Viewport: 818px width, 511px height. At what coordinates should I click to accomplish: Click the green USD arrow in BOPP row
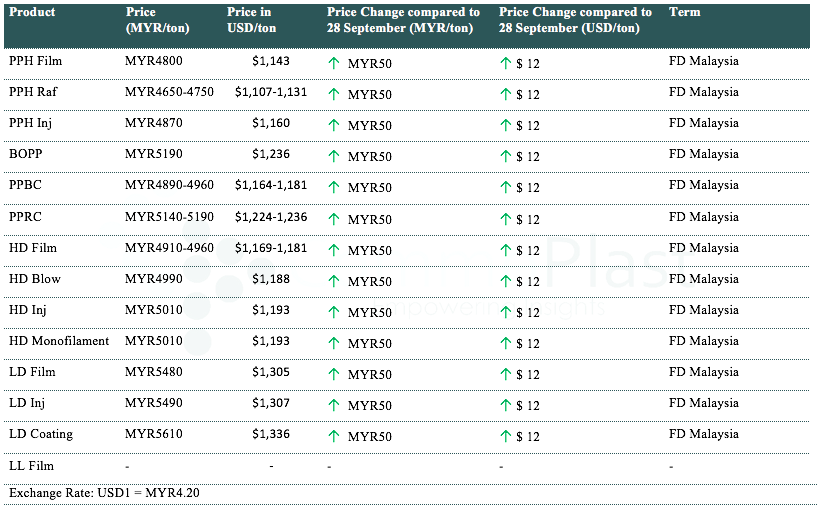click(x=506, y=156)
